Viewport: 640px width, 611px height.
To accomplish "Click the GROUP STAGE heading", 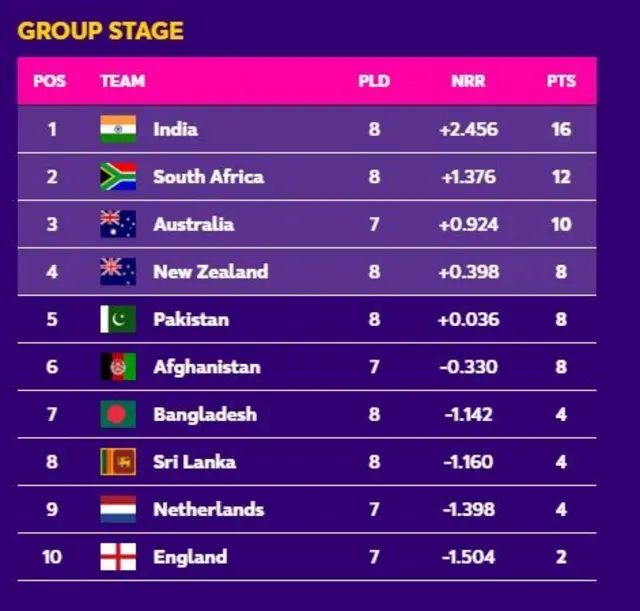I will (101, 31).
